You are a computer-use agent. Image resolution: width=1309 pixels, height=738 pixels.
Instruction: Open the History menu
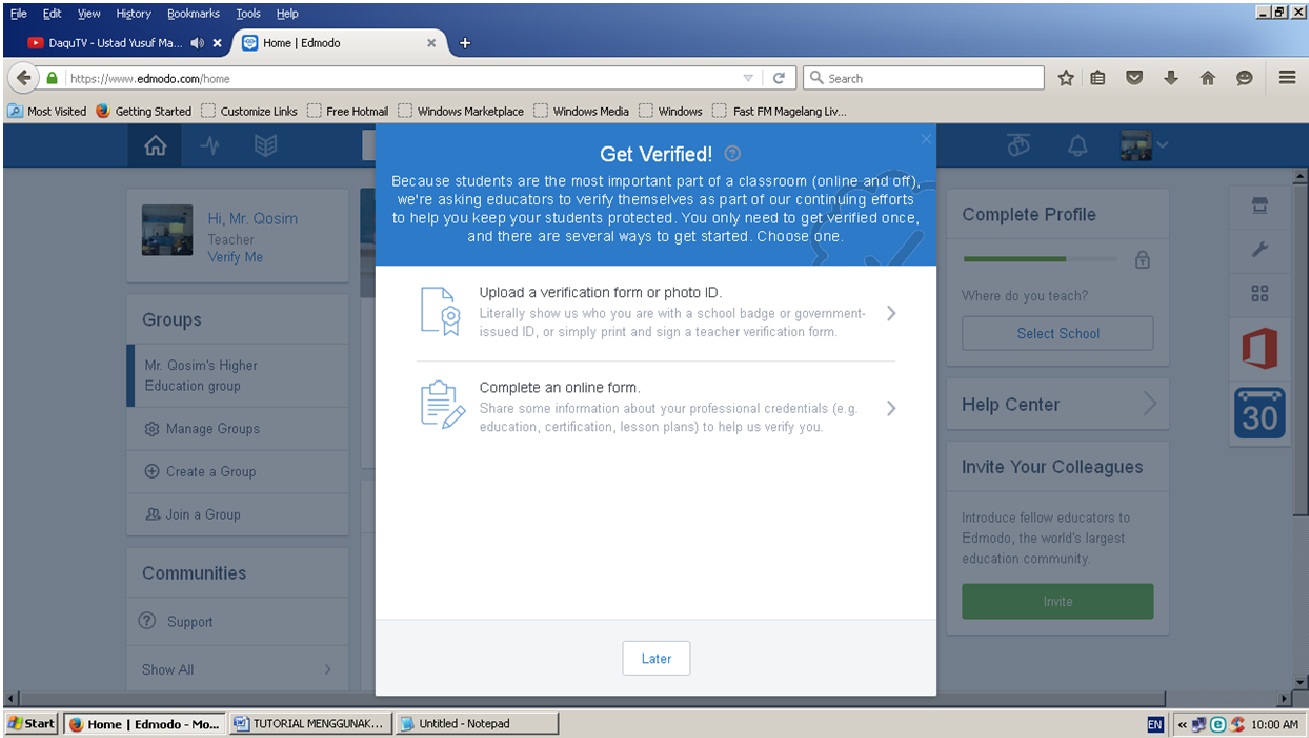[133, 14]
